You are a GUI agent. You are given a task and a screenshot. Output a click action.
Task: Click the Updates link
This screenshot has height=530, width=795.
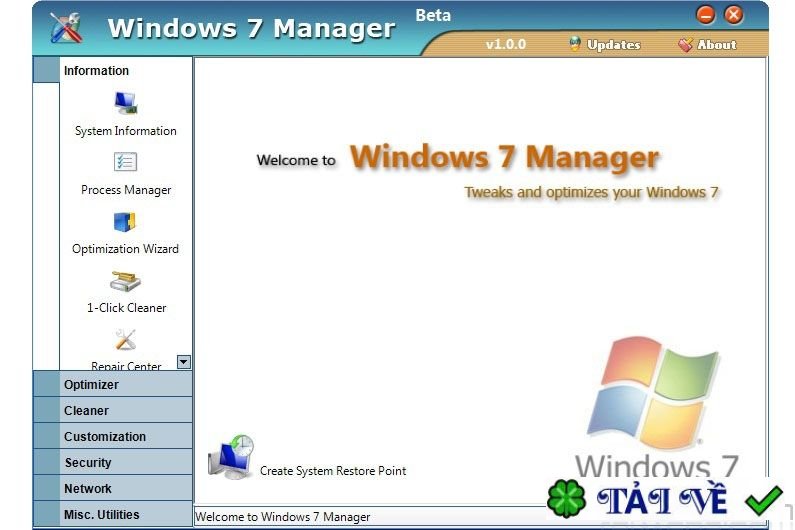coord(613,45)
